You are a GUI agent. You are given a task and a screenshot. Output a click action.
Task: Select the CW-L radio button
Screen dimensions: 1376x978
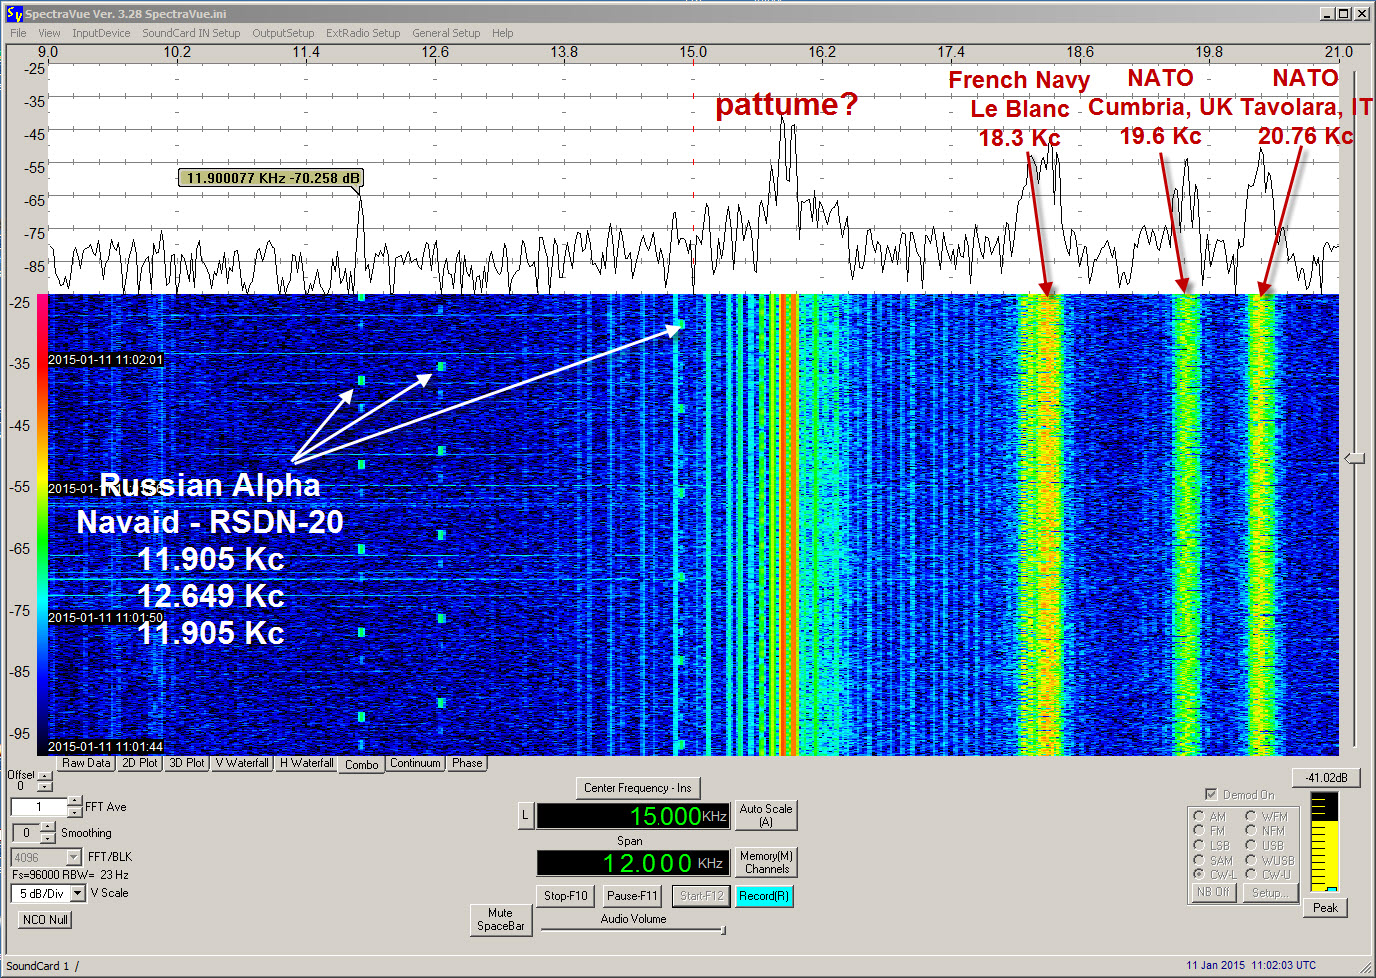(x=1198, y=874)
